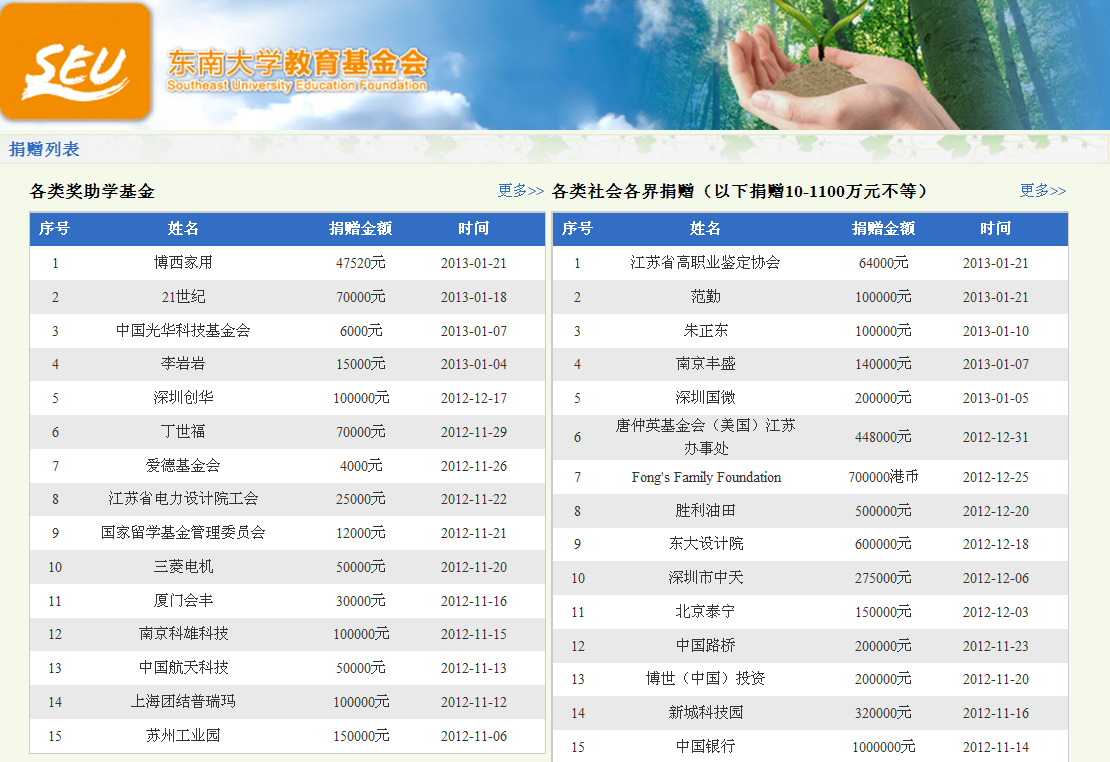Select donor name 南京科雄科技
Image resolution: width=1110 pixels, height=762 pixels.
(183, 634)
